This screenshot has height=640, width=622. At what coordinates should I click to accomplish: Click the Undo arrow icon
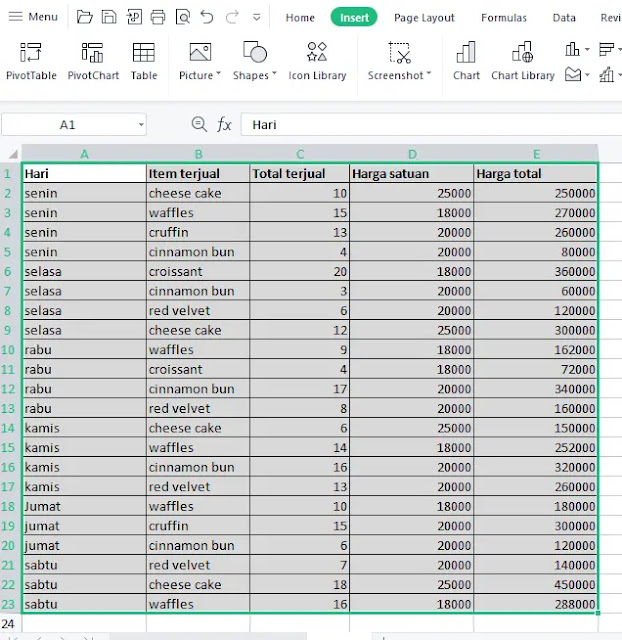(207, 17)
